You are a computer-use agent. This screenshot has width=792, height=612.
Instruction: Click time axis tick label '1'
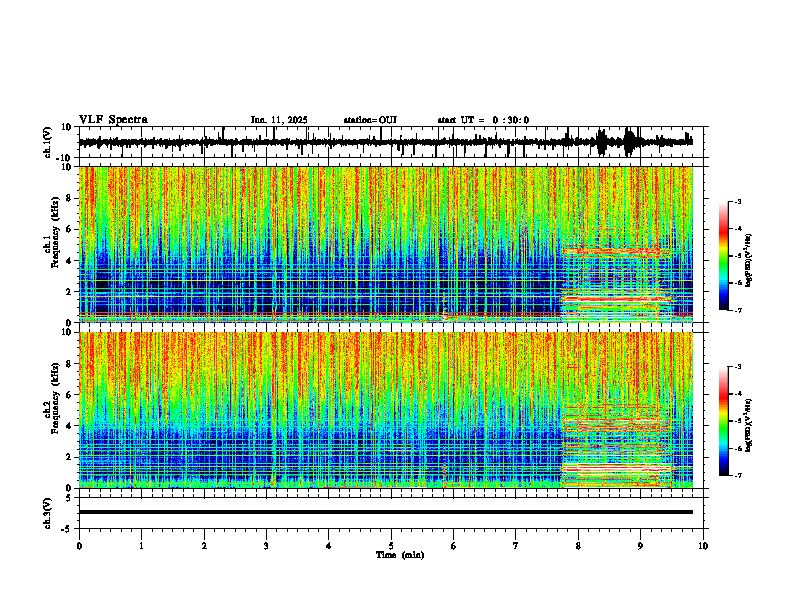pyautogui.click(x=141, y=546)
